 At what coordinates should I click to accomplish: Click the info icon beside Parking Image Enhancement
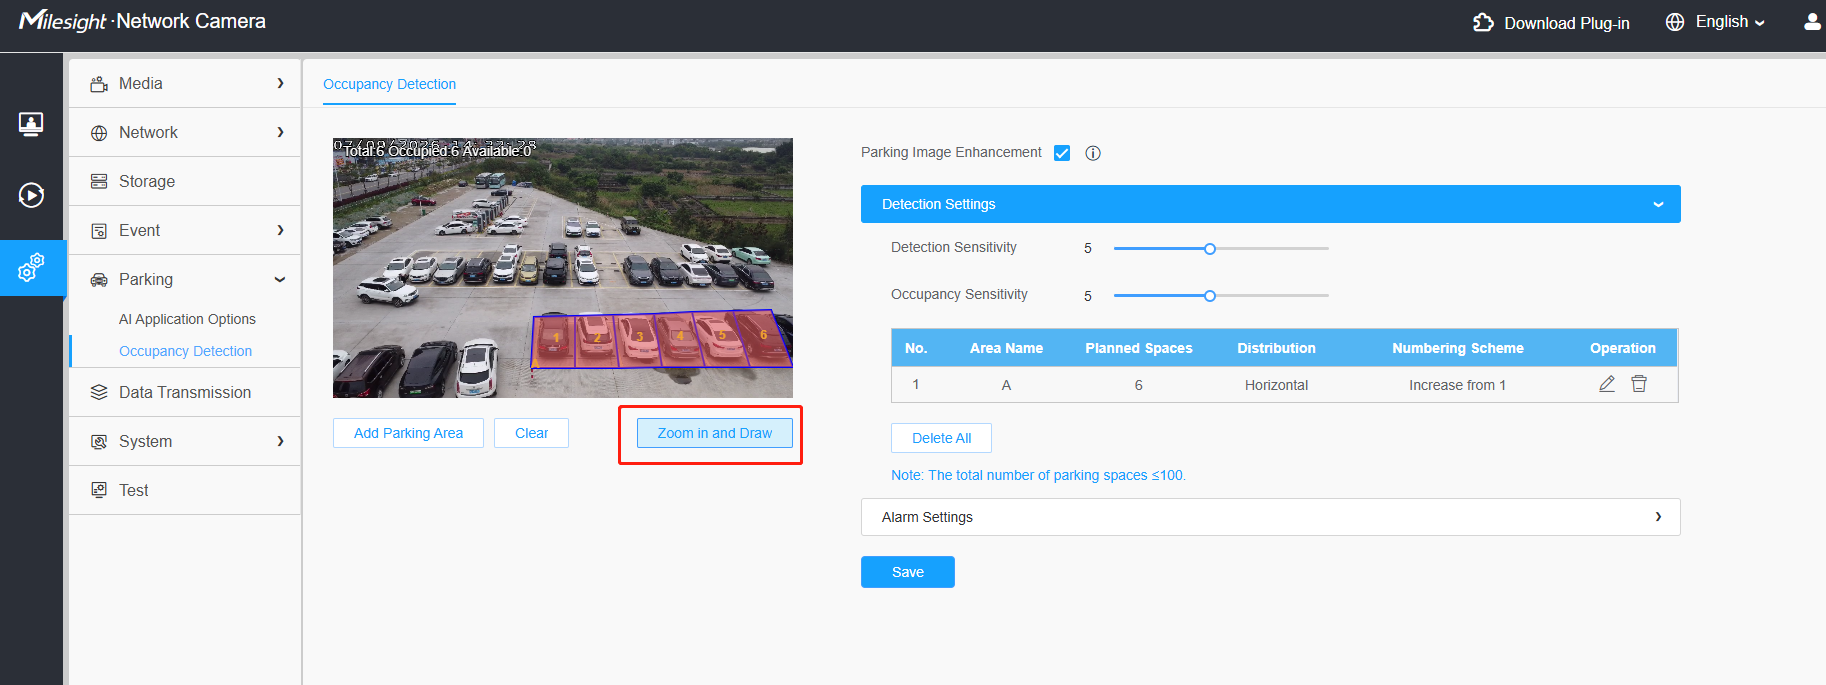[x=1093, y=153]
